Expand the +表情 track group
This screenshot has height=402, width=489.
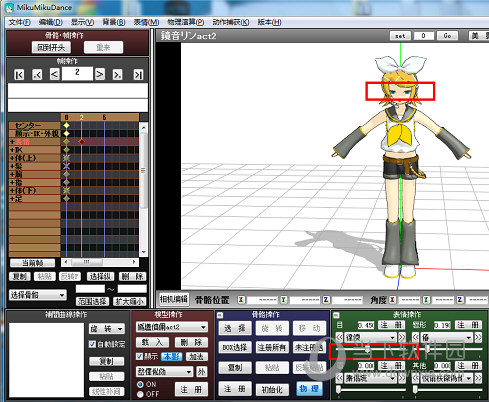(x=12, y=142)
